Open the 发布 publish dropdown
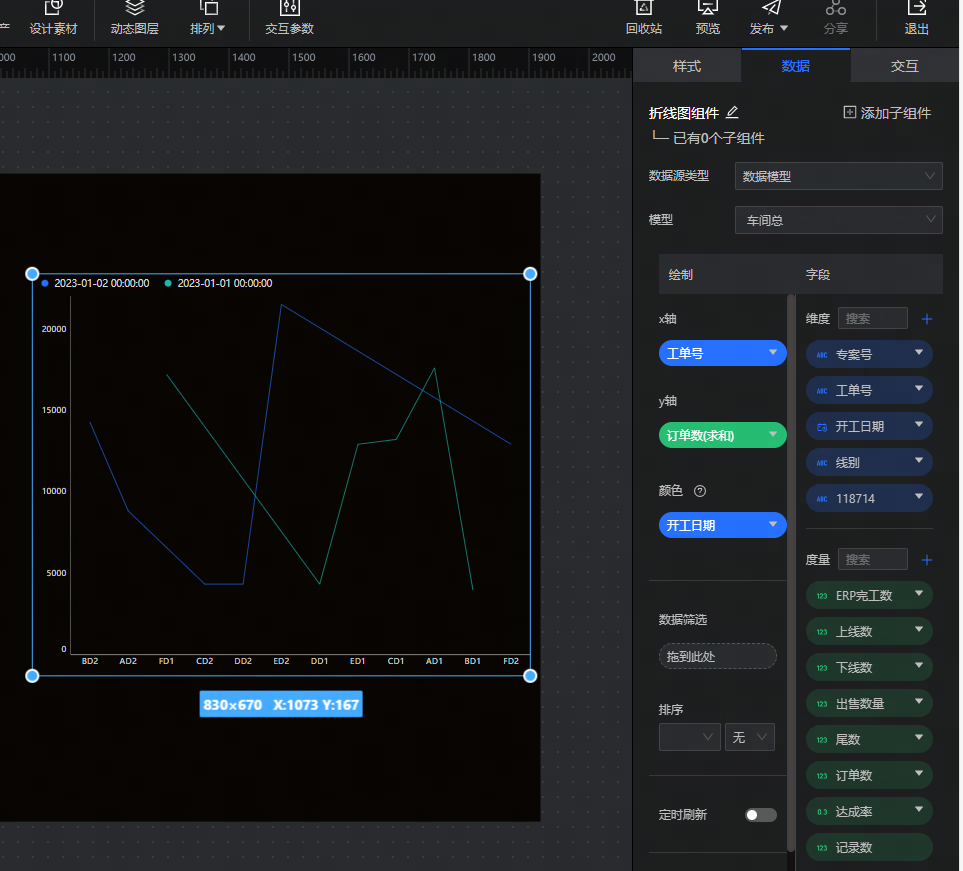This screenshot has width=963, height=871. 768,28
